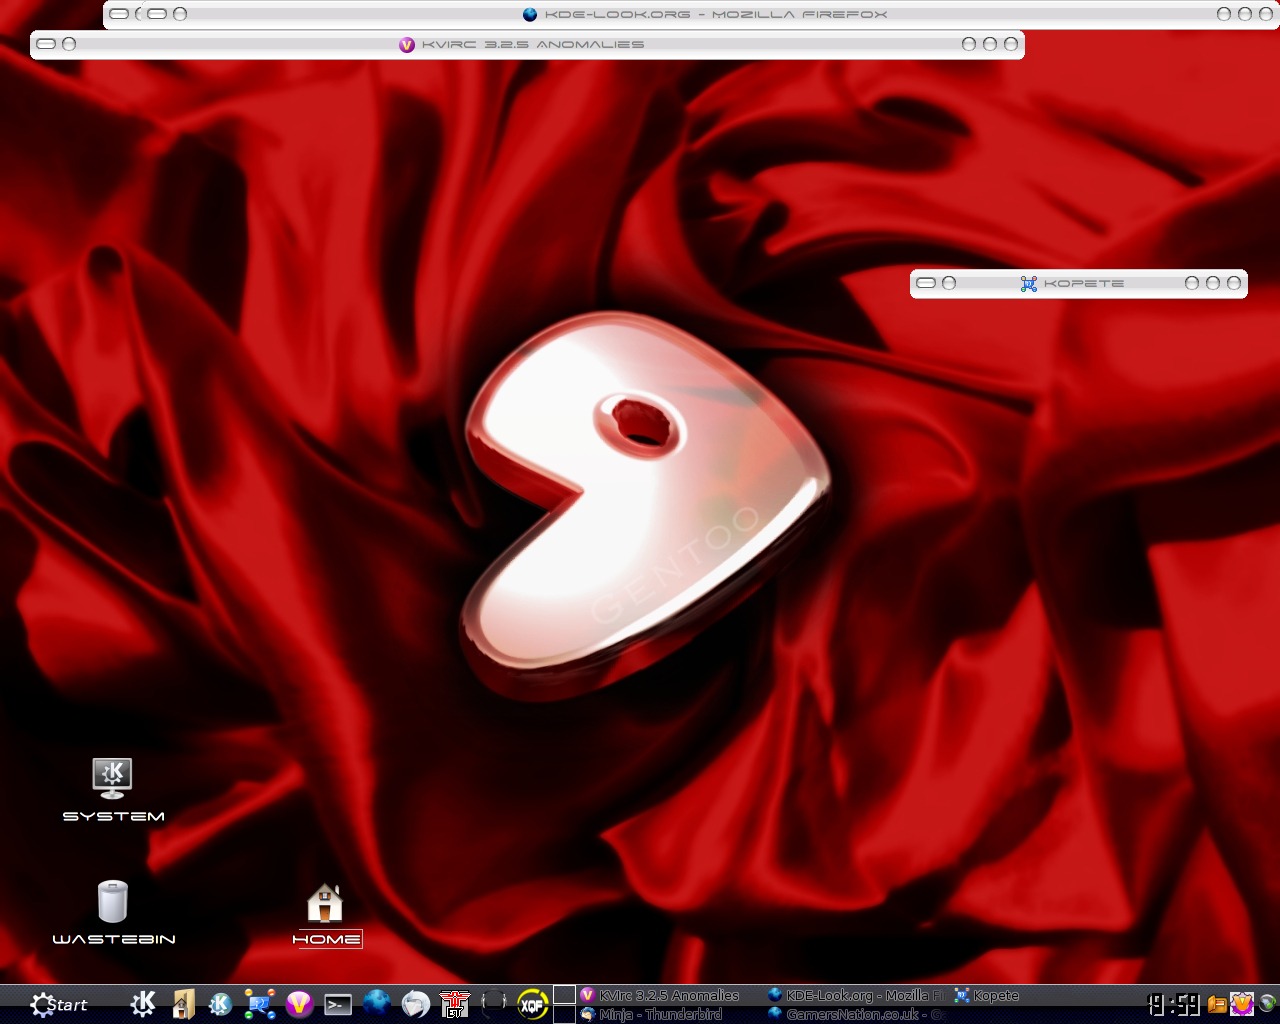Screen dimensions: 1280x1024
Task: Click the headset icon in the panel
Action: click(x=494, y=1003)
